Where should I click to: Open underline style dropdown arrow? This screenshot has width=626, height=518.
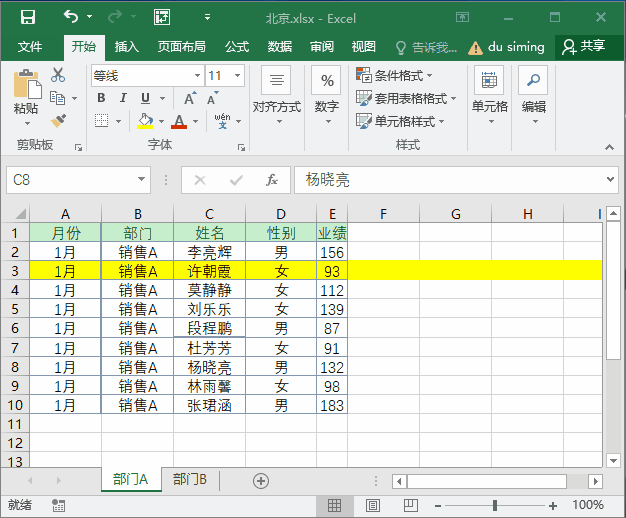pyautogui.click(x=162, y=98)
